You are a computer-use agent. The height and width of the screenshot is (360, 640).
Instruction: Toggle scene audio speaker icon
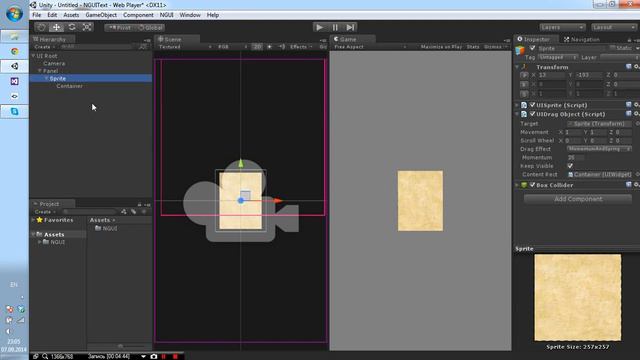(282, 47)
